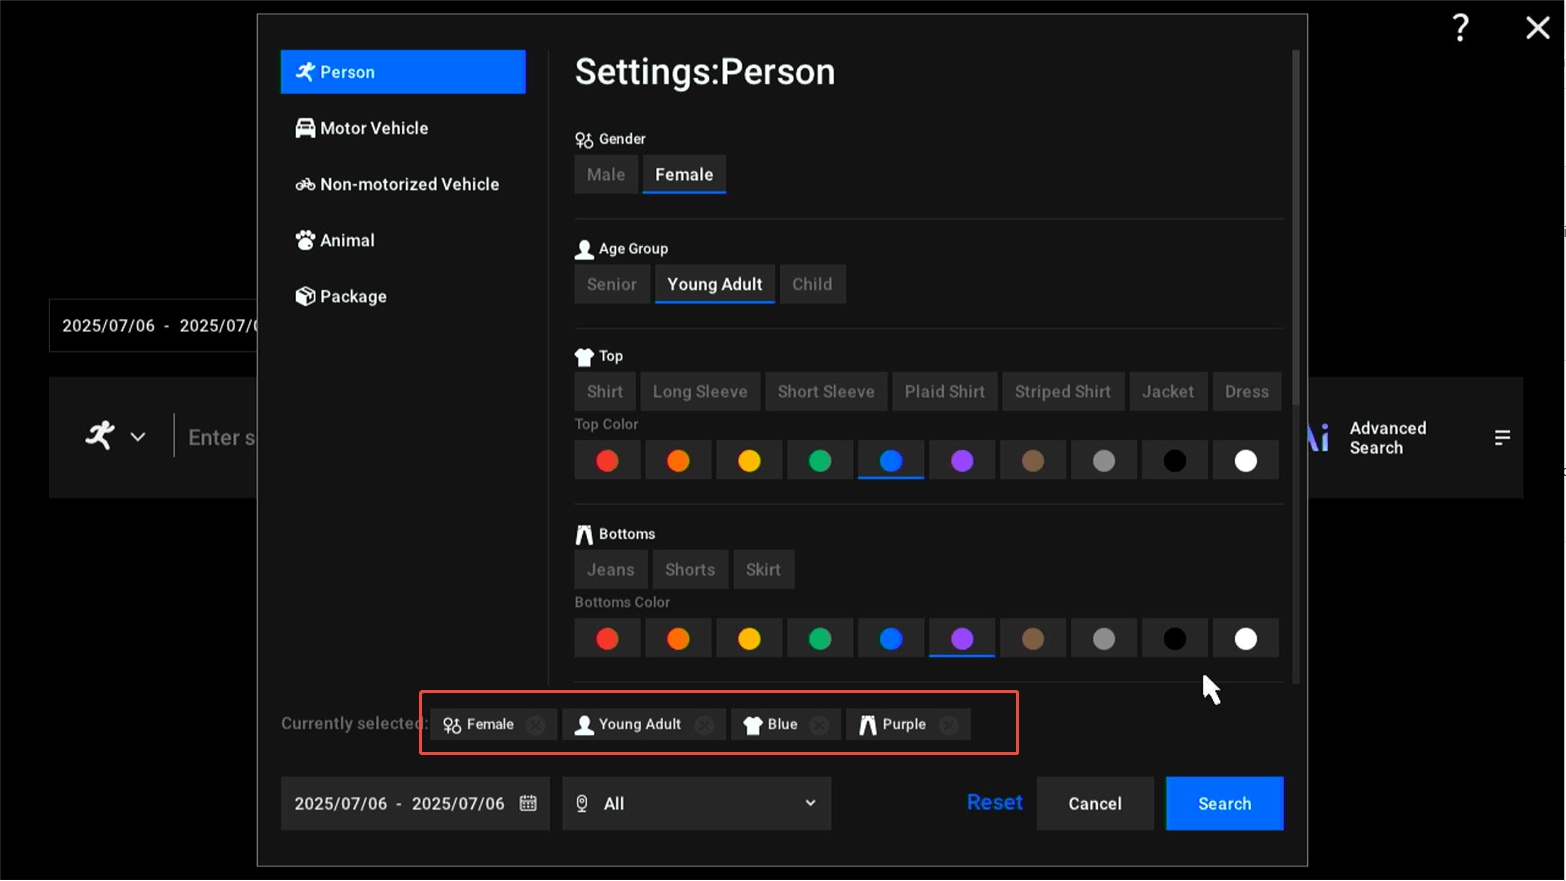The image size is (1566, 881).
Task: Pick blue as the bottoms color
Action: [891, 639]
